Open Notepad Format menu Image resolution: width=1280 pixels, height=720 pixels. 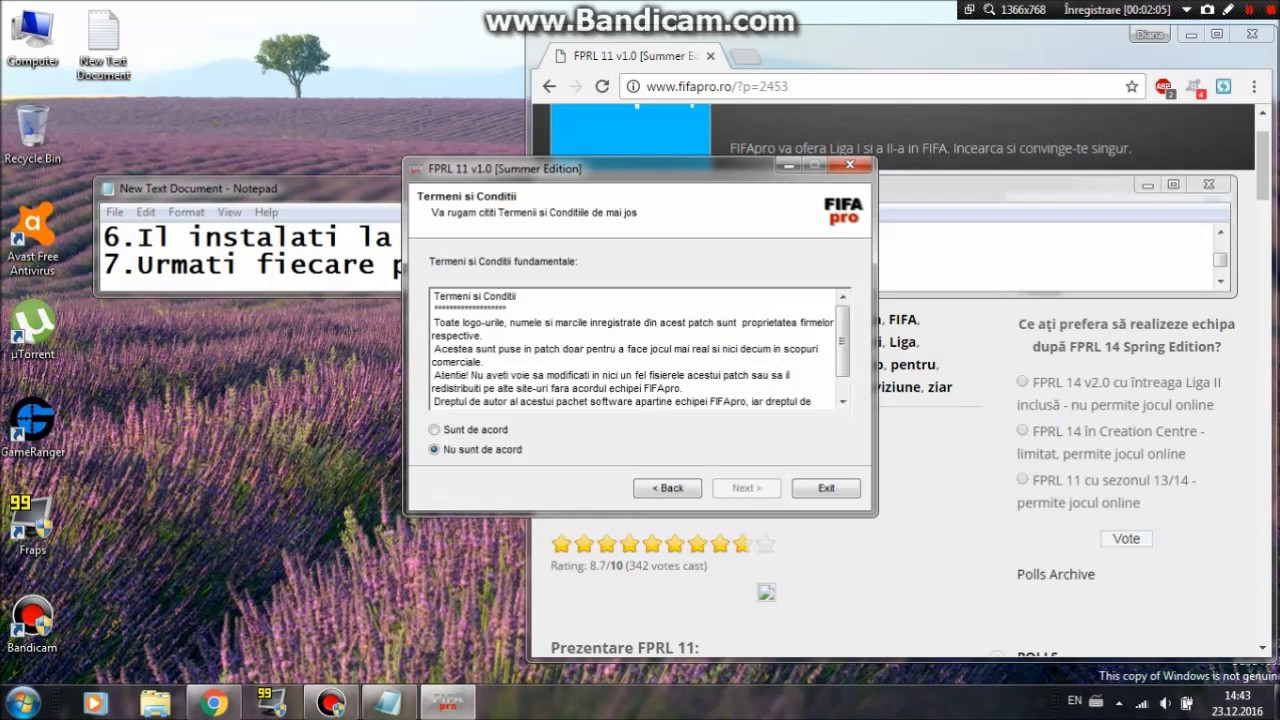pos(186,212)
